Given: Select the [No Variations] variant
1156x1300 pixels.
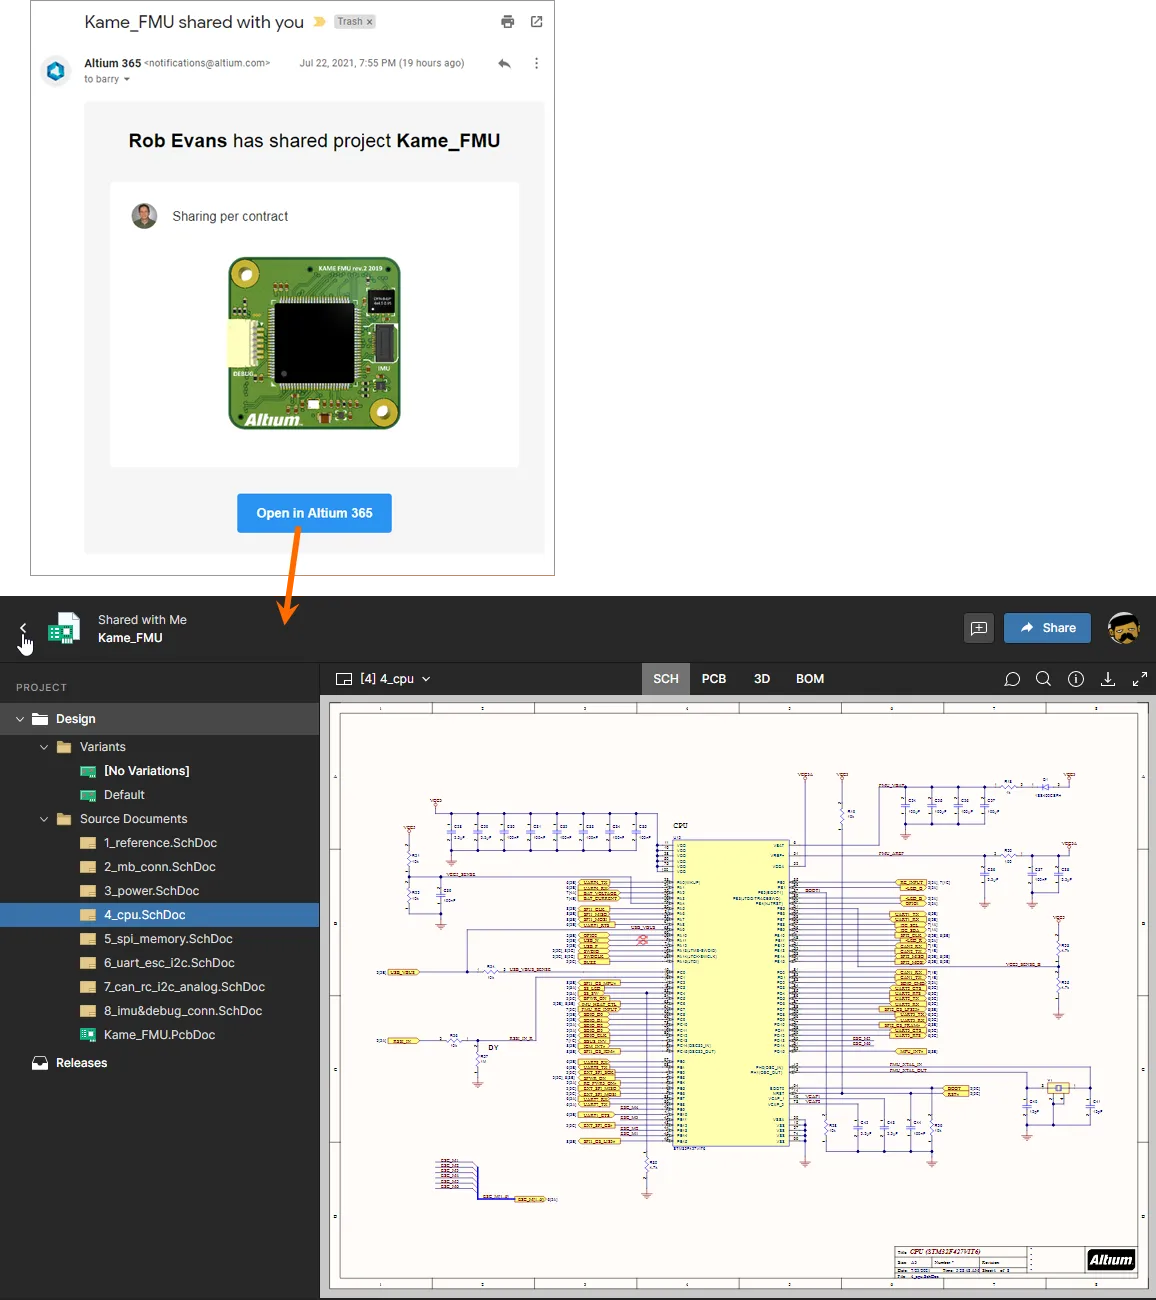Looking at the screenshot, I should [x=146, y=771].
